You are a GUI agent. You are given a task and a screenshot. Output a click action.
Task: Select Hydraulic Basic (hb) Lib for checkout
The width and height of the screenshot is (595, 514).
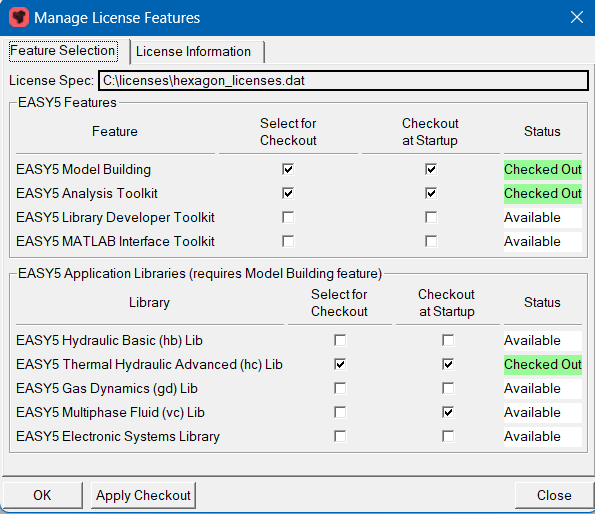(x=340, y=340)
